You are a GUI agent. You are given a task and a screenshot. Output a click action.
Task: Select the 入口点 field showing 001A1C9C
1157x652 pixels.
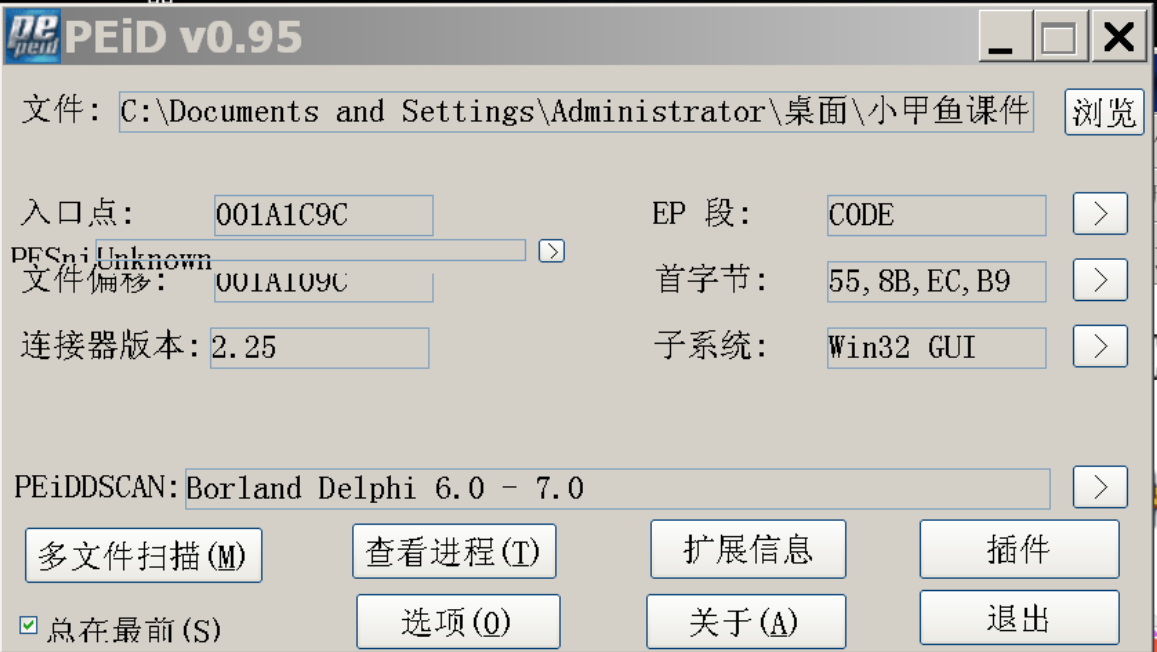(323, 215)
